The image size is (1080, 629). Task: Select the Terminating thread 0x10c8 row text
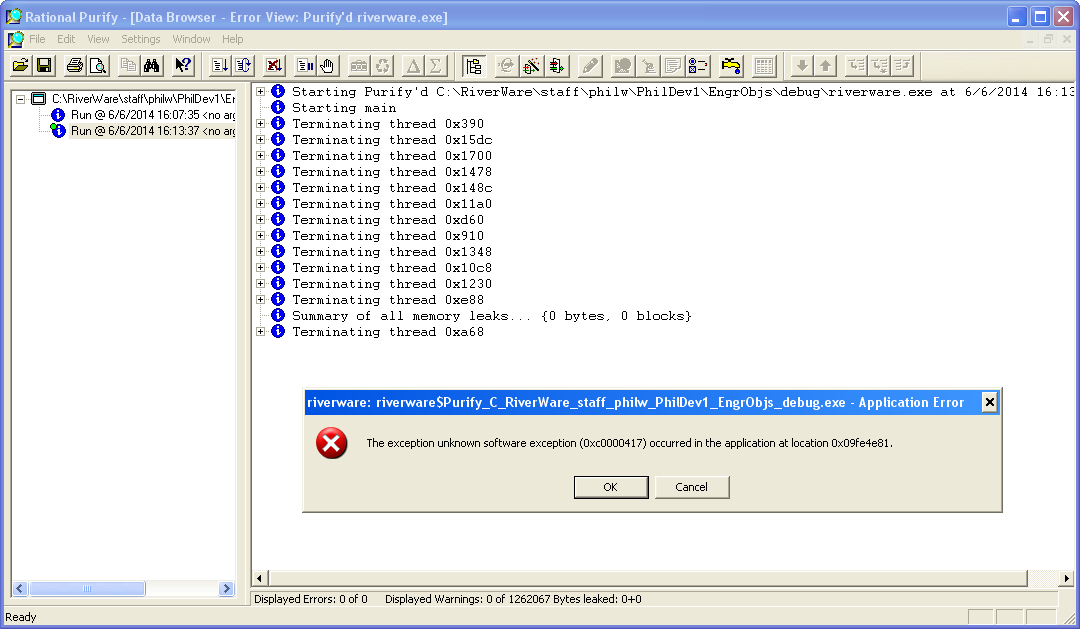coord(392,267)
